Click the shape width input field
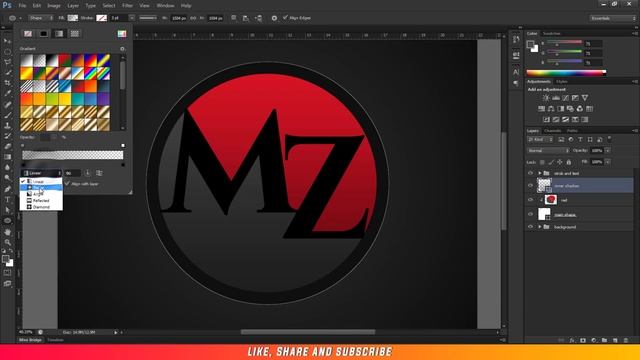The width and height of the screenshot is (640, 360). (178, 18)
